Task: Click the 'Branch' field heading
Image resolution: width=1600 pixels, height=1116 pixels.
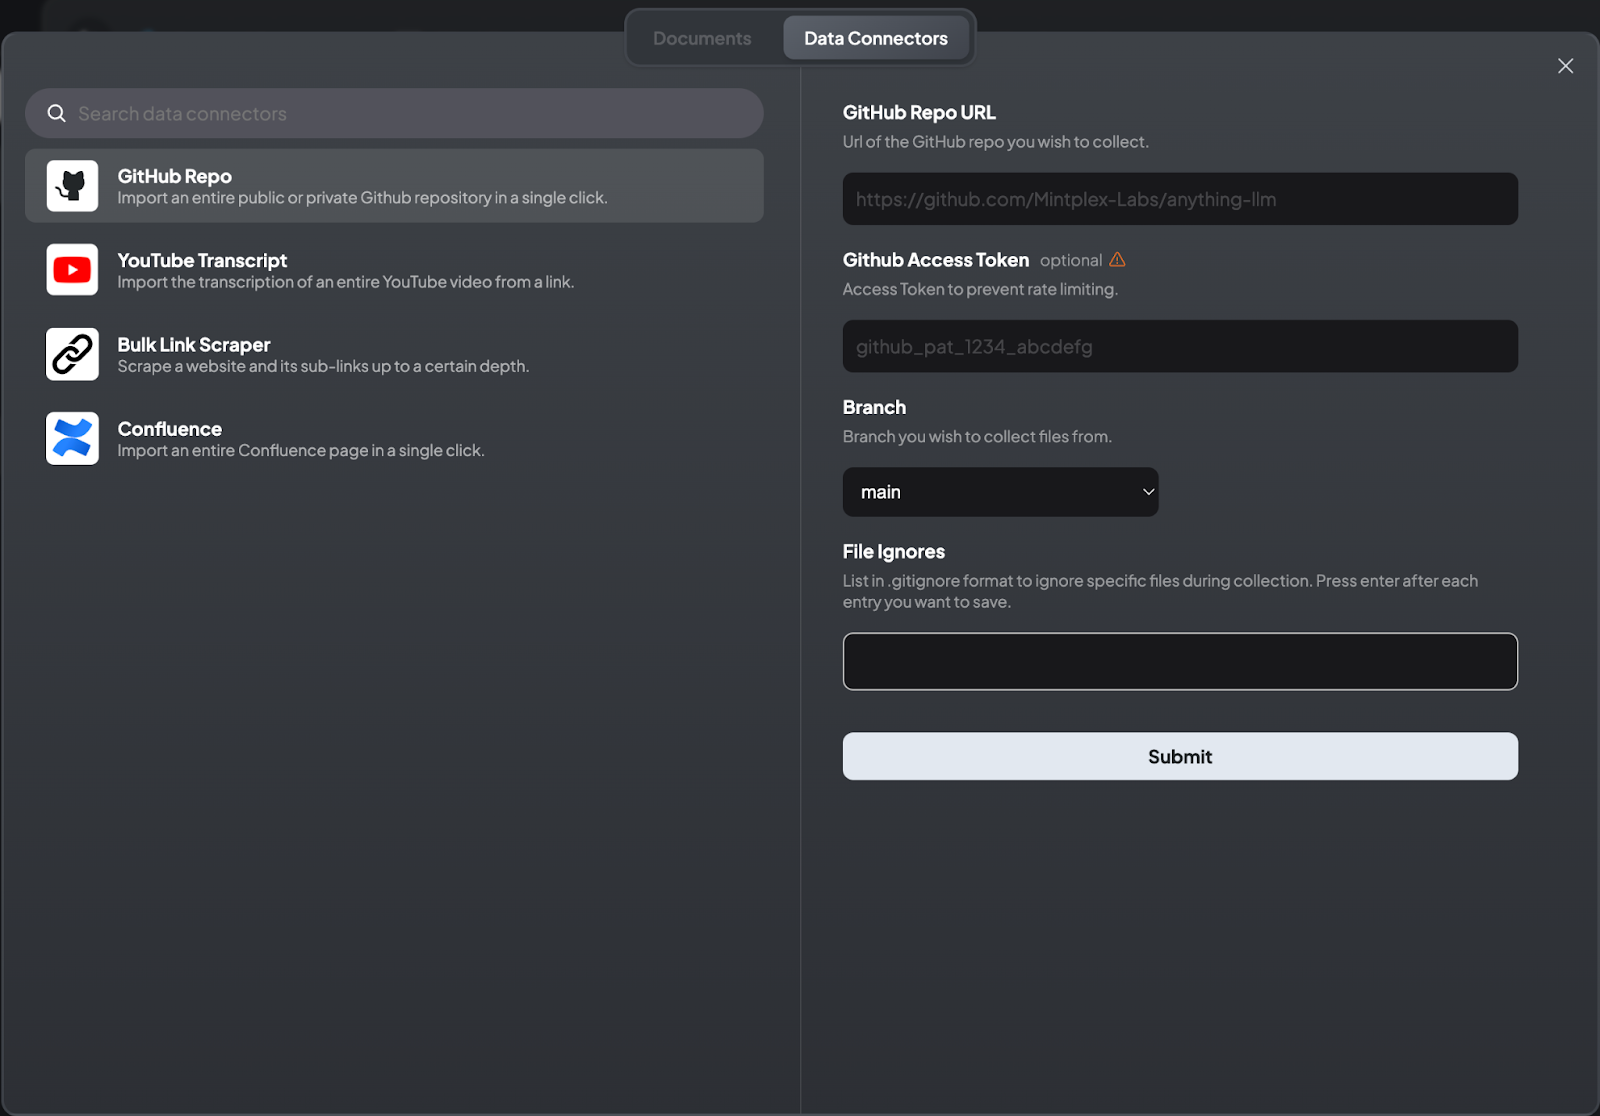Action: (x=874, y=407)
